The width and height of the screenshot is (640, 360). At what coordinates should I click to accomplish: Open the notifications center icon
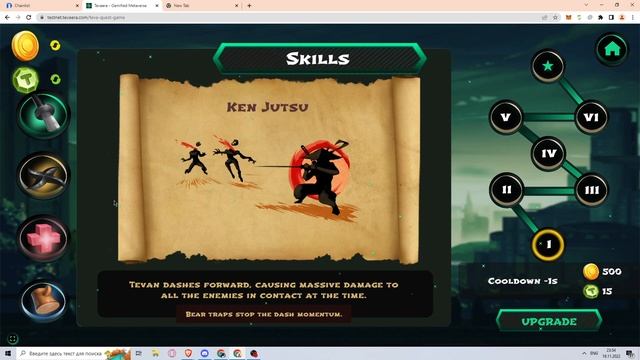click(x=631, y=353)
